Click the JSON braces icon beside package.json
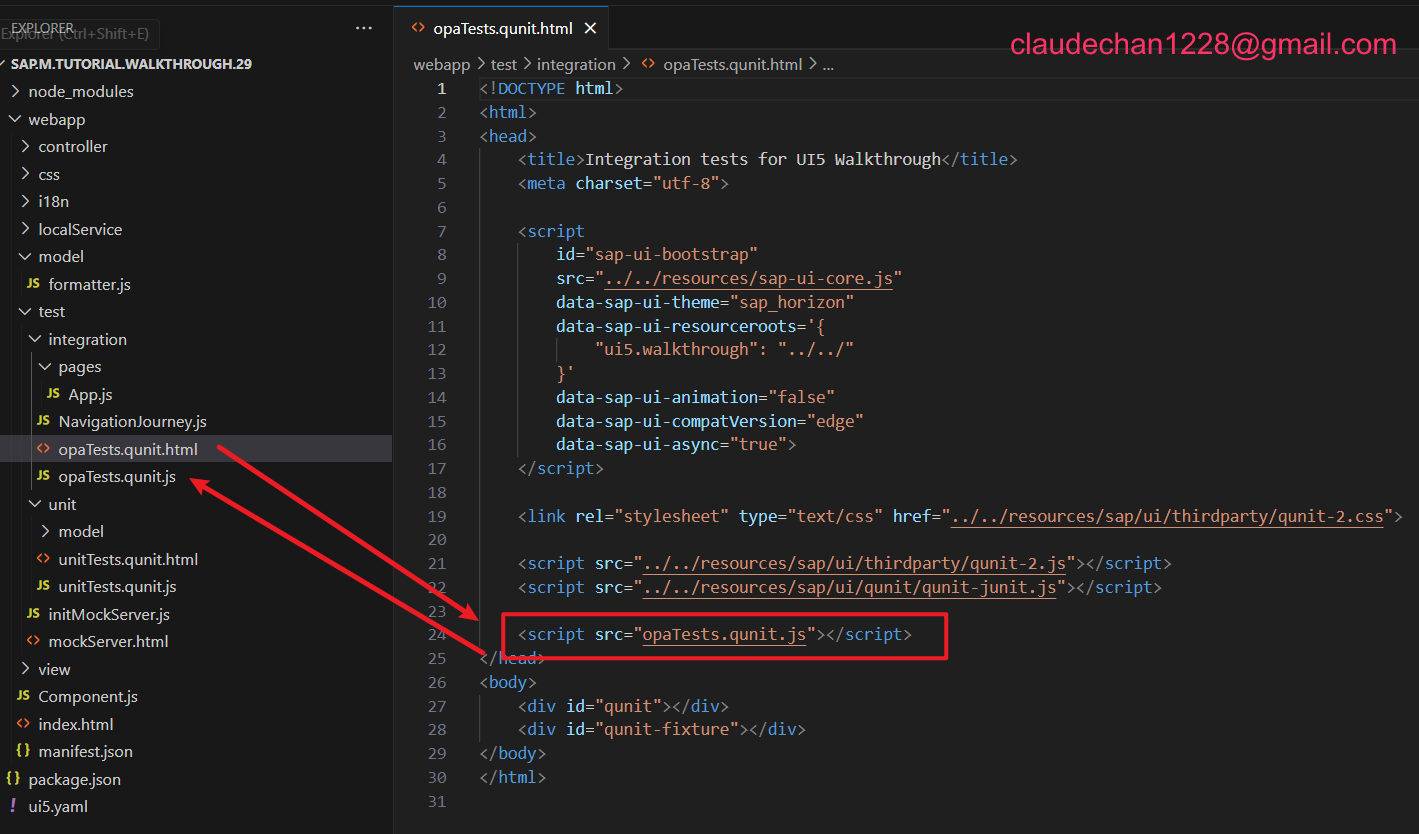The width and height of the screenshot is (1419, 834). coord(13,779)
